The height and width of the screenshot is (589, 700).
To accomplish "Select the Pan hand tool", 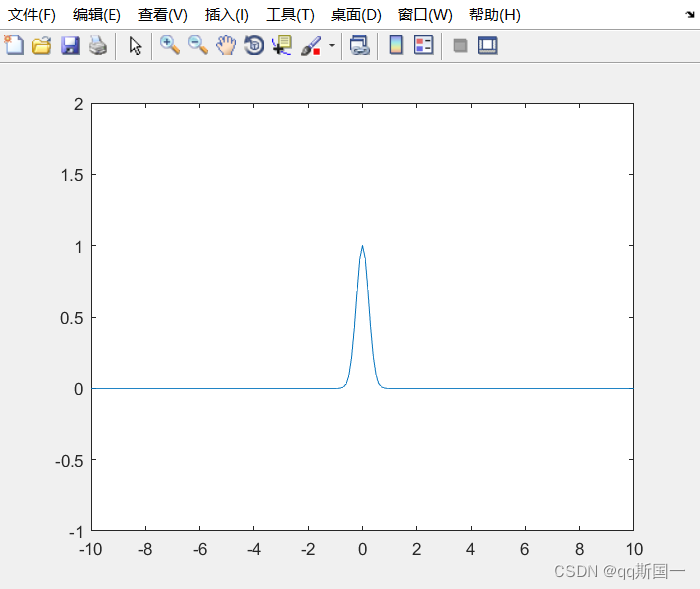I will tap(226, 45).
